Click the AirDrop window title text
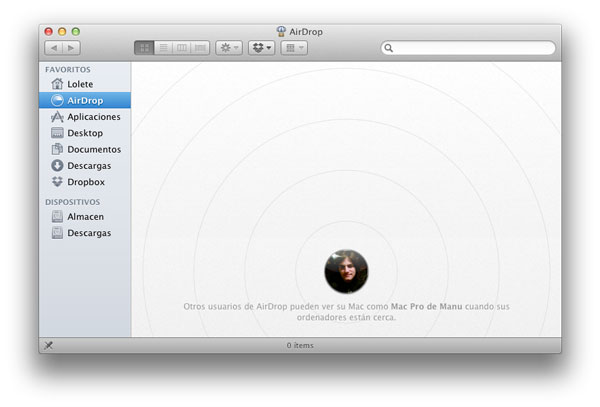 click(x=306, y=32)
